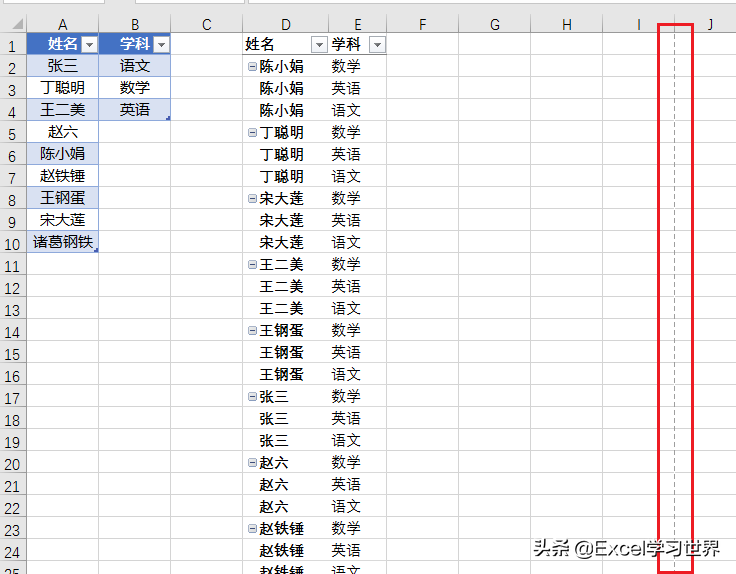Open the 姓名 filter dropdown in cell D1
The image size is (736, 574).
(319, 45)
